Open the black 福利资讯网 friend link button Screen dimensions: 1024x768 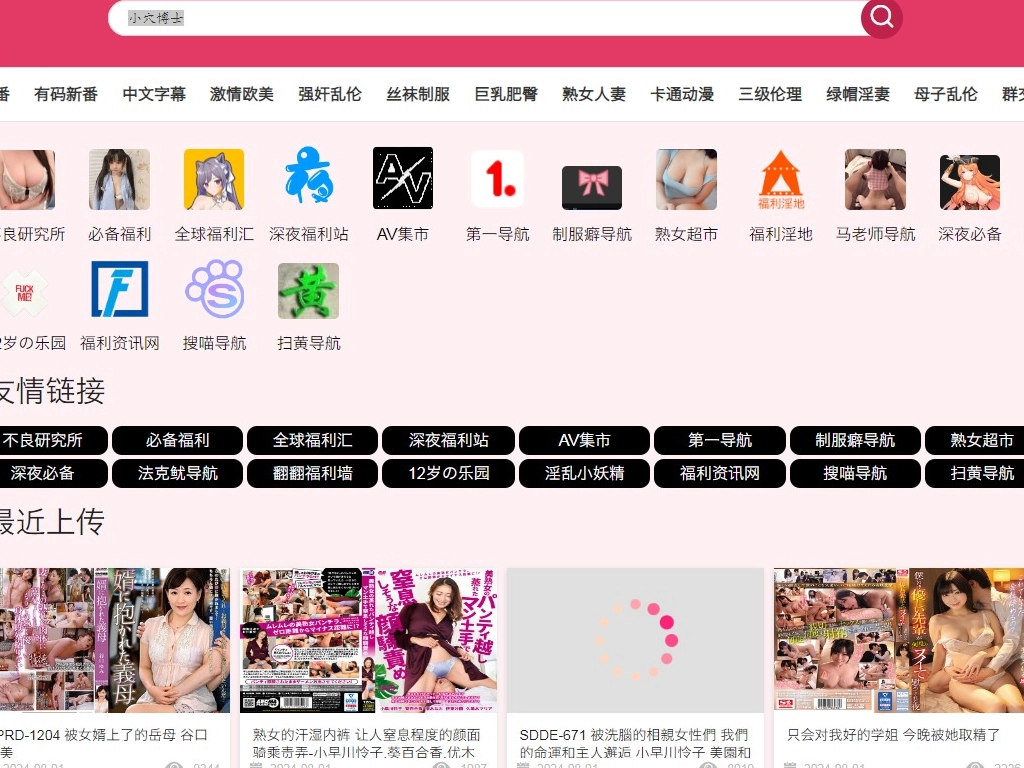point(720,473)
